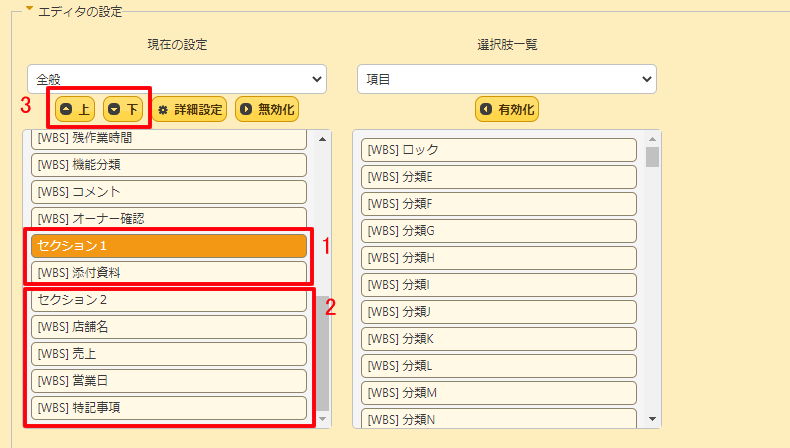This screenshot has height=448, width=790.
Task: Select [WBS] 分類J option
Action: pyautogui.click(x=499, y=312)
